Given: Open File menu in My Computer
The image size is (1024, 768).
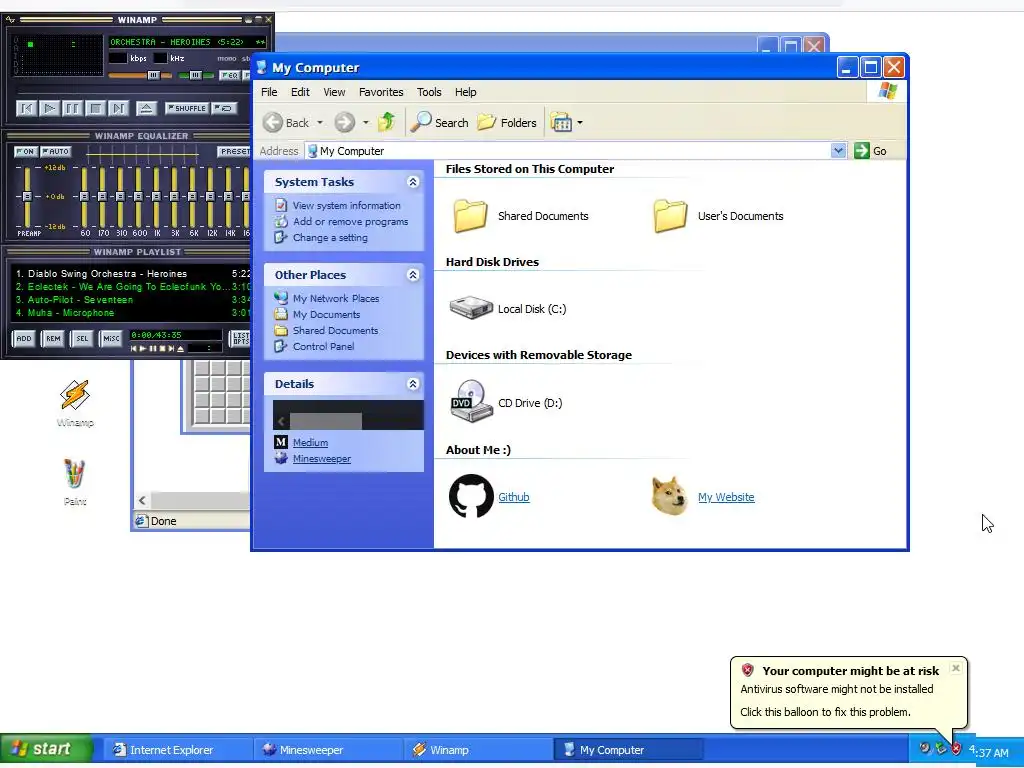Looking at the screenshot, I should click(x=269, y=92).
